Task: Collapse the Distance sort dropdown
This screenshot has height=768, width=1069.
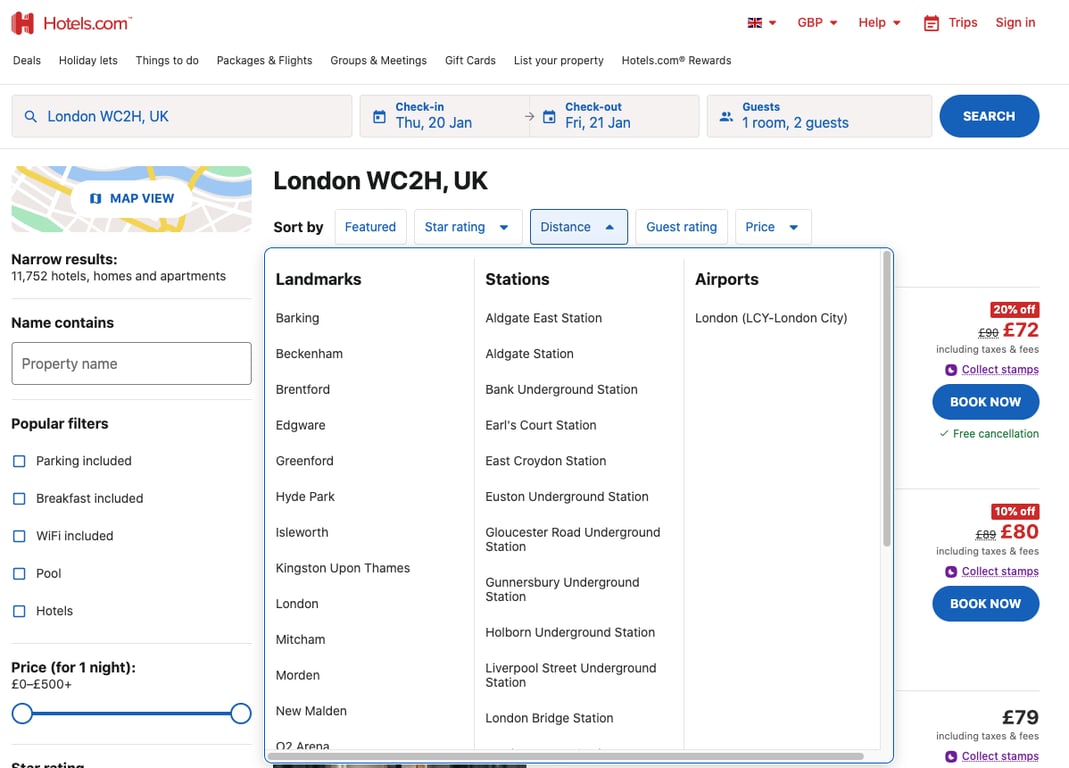Action: [x=579, y=227]
